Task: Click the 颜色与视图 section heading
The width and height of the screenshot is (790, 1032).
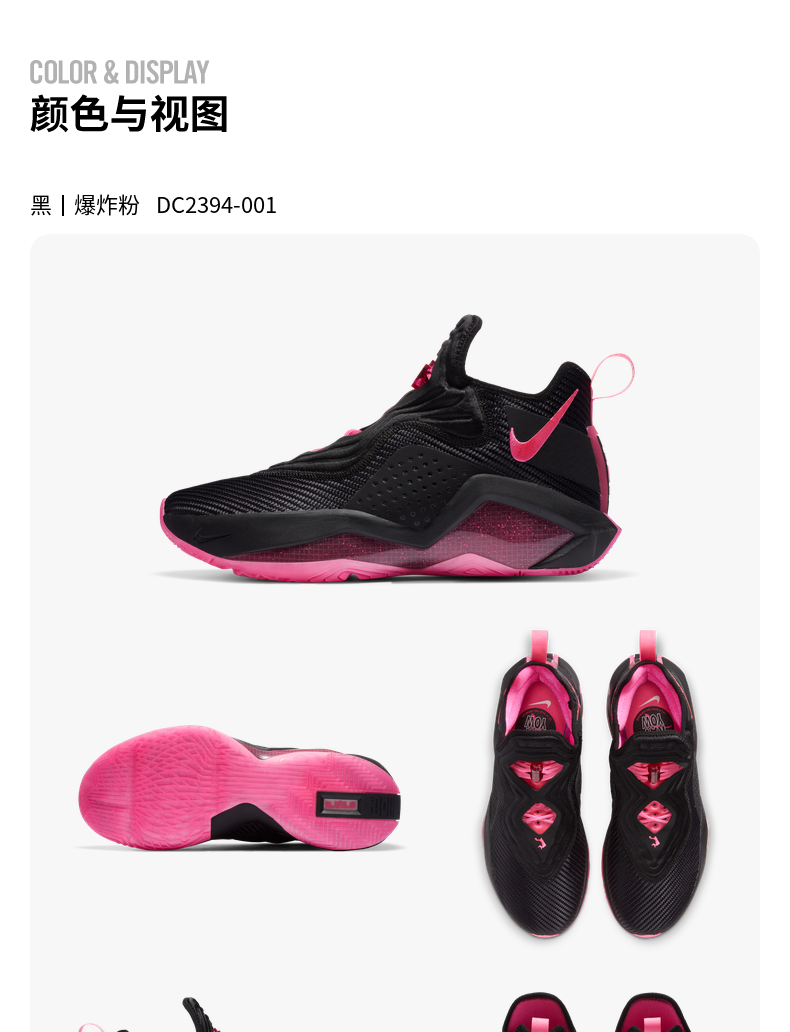Action: pyautogui.click(x=129, y=115)
